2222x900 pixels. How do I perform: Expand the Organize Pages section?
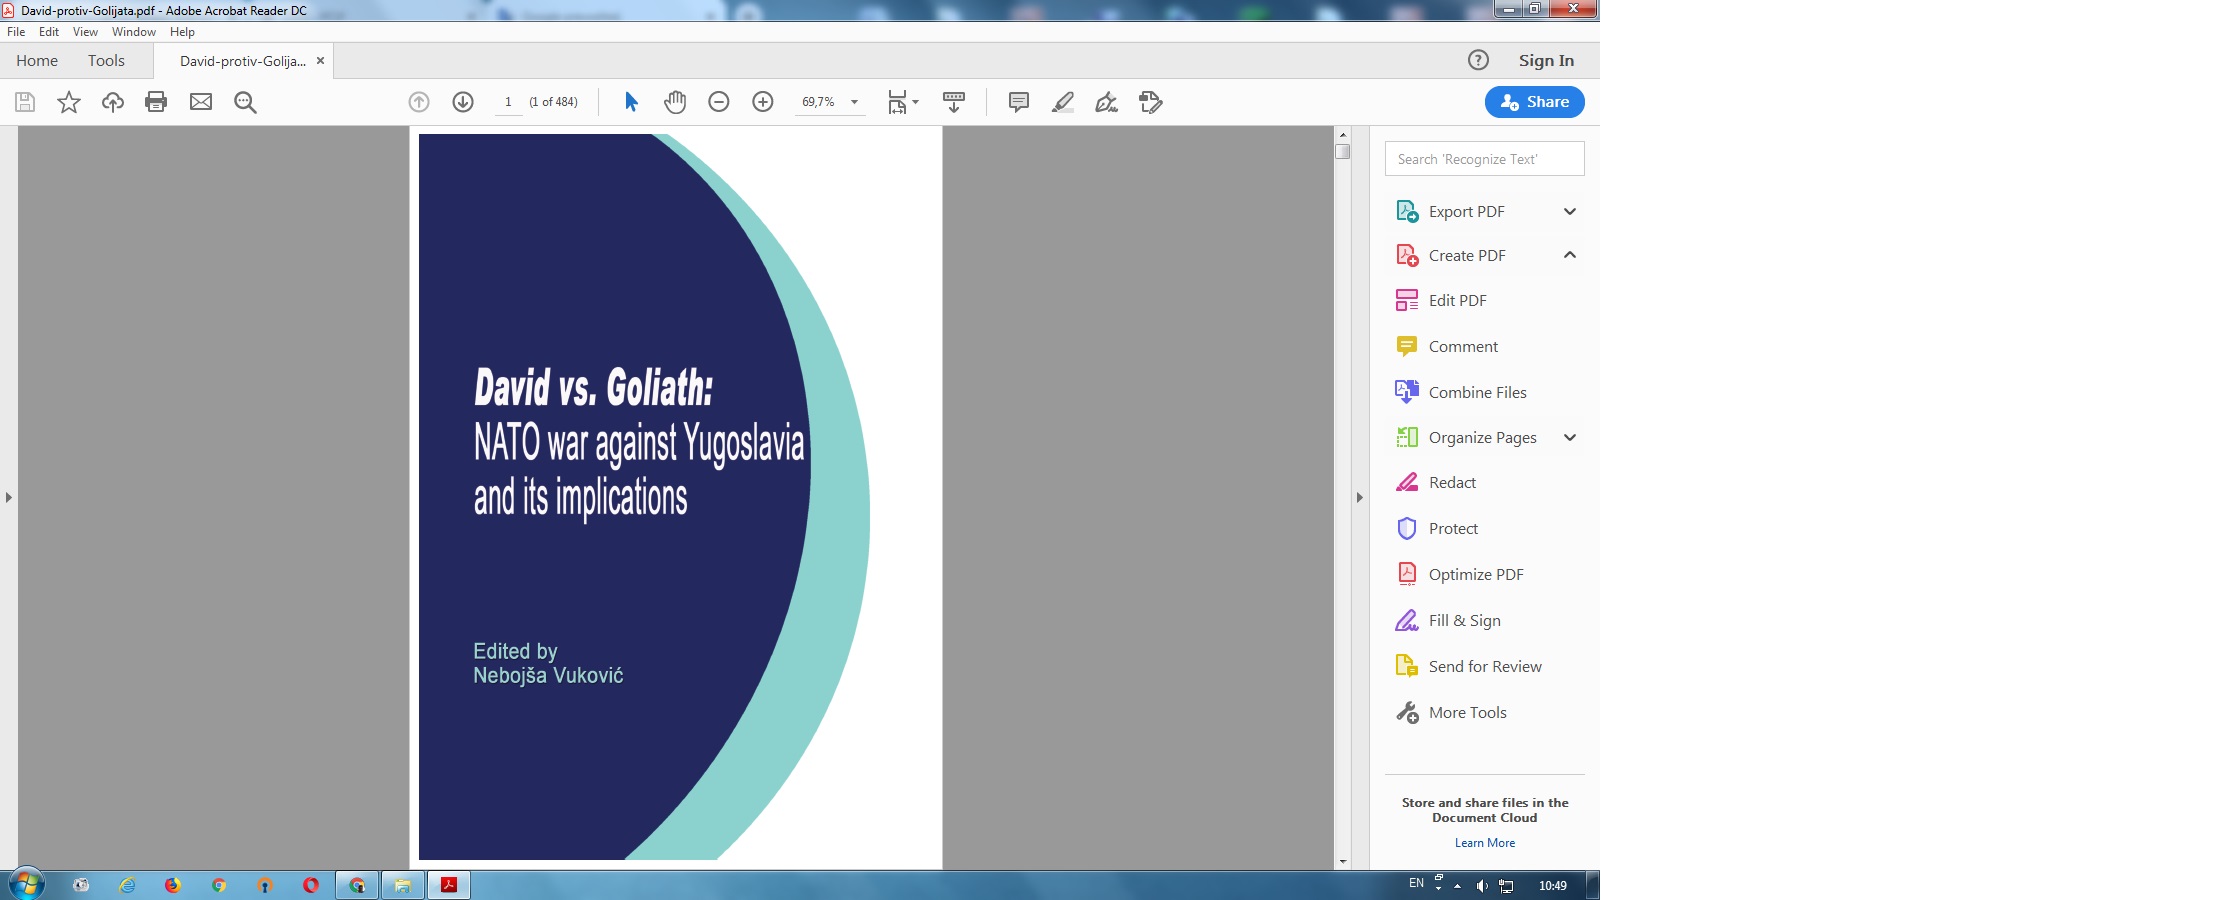click(x=1569, y=437)
